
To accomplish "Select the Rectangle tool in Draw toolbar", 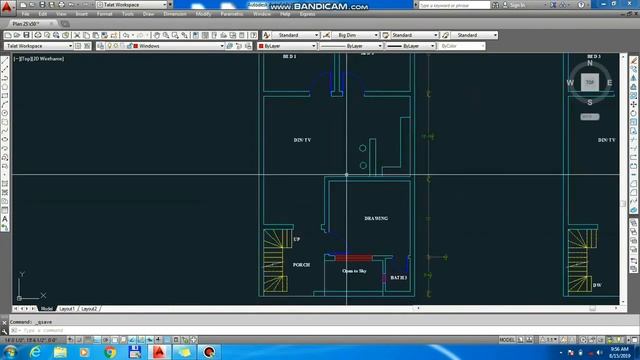I will pyautogui.click(x=5, y=96).
